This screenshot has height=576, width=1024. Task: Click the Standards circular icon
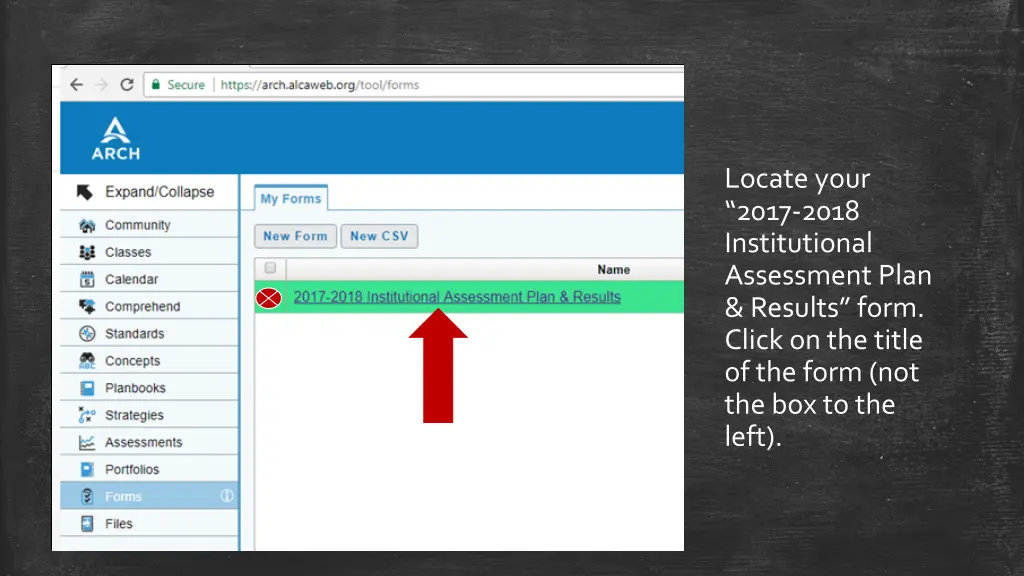pos(87,334)
